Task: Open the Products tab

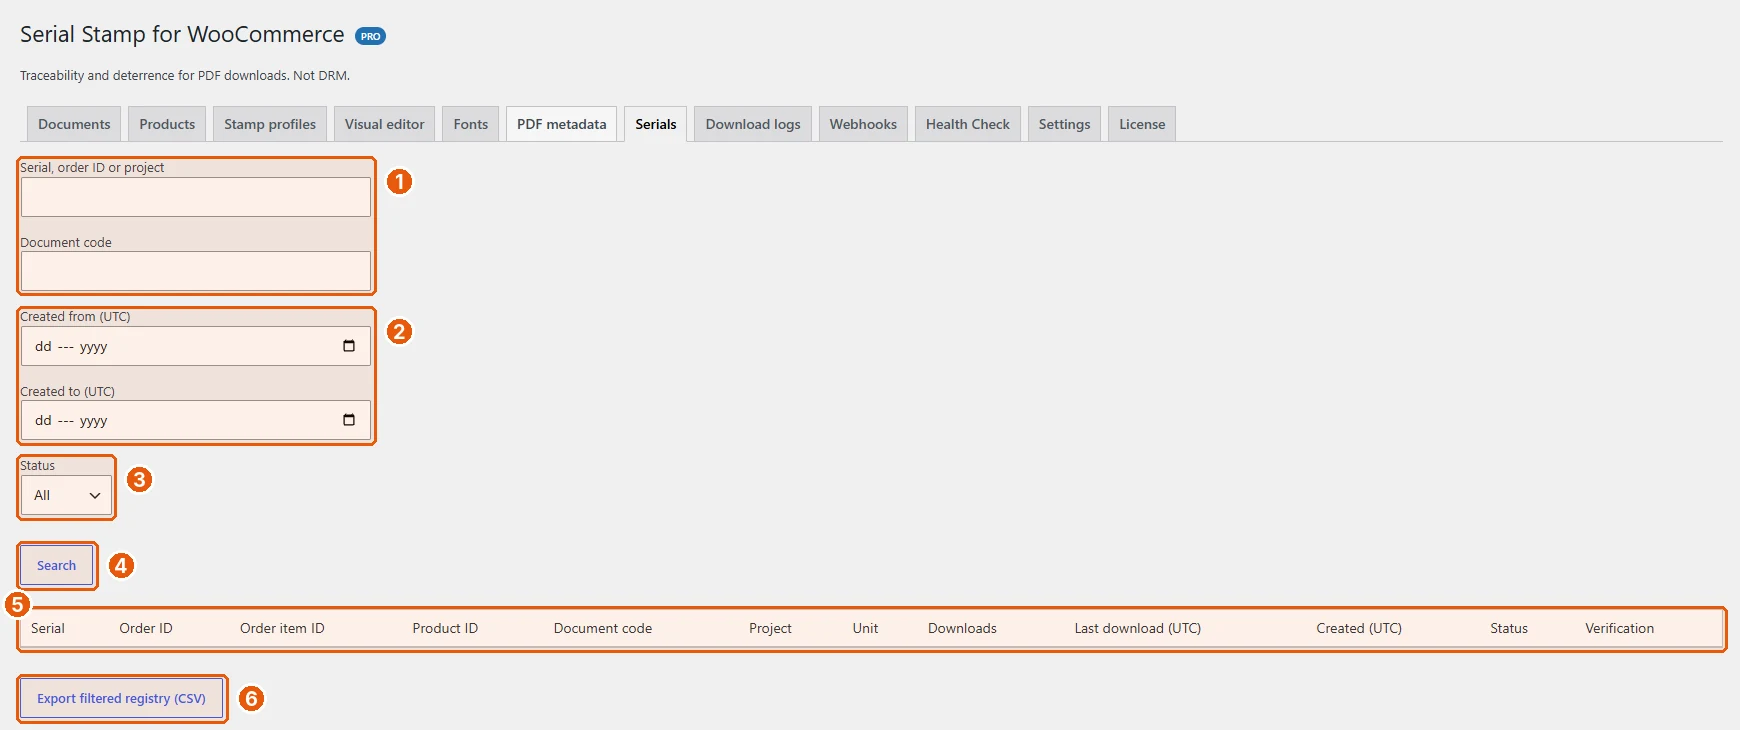Action: pyautogui.click(x=167, y=124)
